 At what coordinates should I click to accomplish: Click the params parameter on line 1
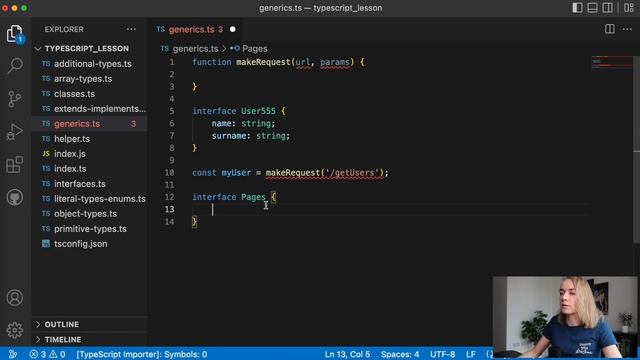click(335, 62)
